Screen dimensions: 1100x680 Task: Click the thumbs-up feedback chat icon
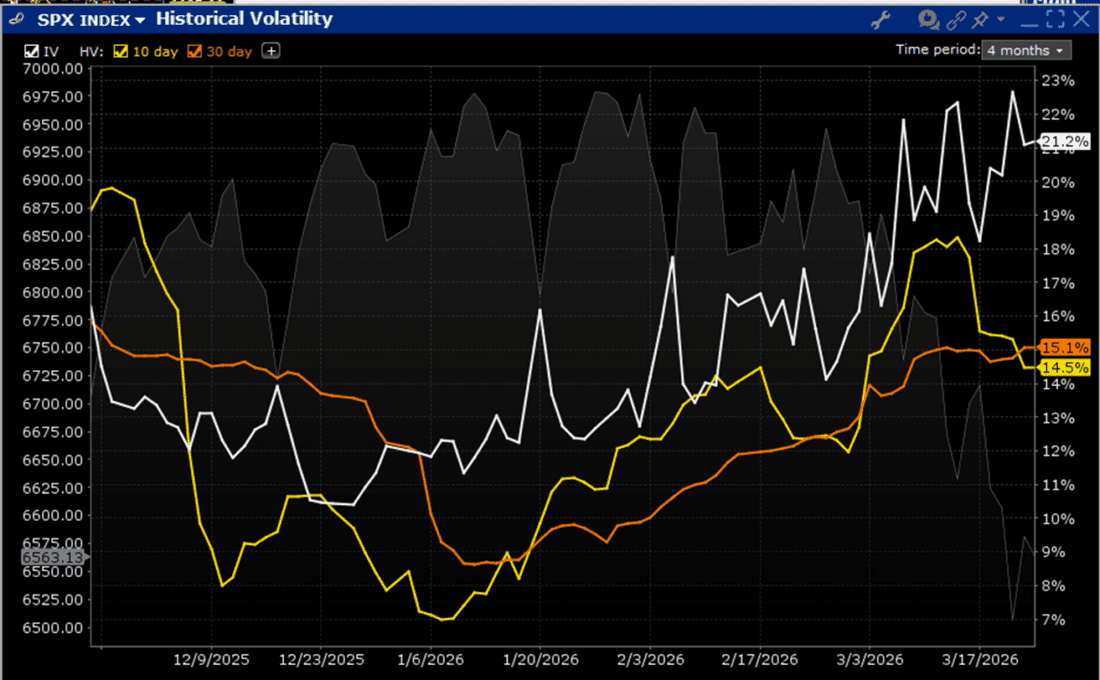click(x=929, y=19)
